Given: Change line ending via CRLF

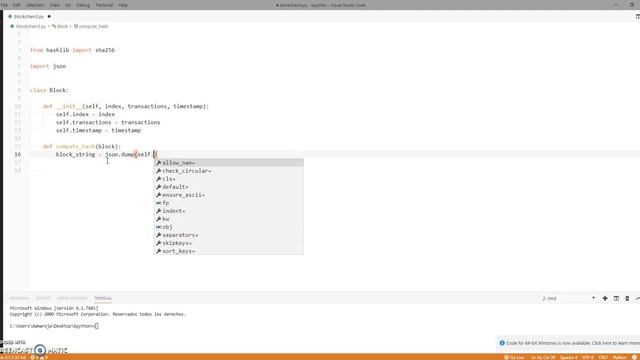Looking at the screenshot, I should pos(603,358).
